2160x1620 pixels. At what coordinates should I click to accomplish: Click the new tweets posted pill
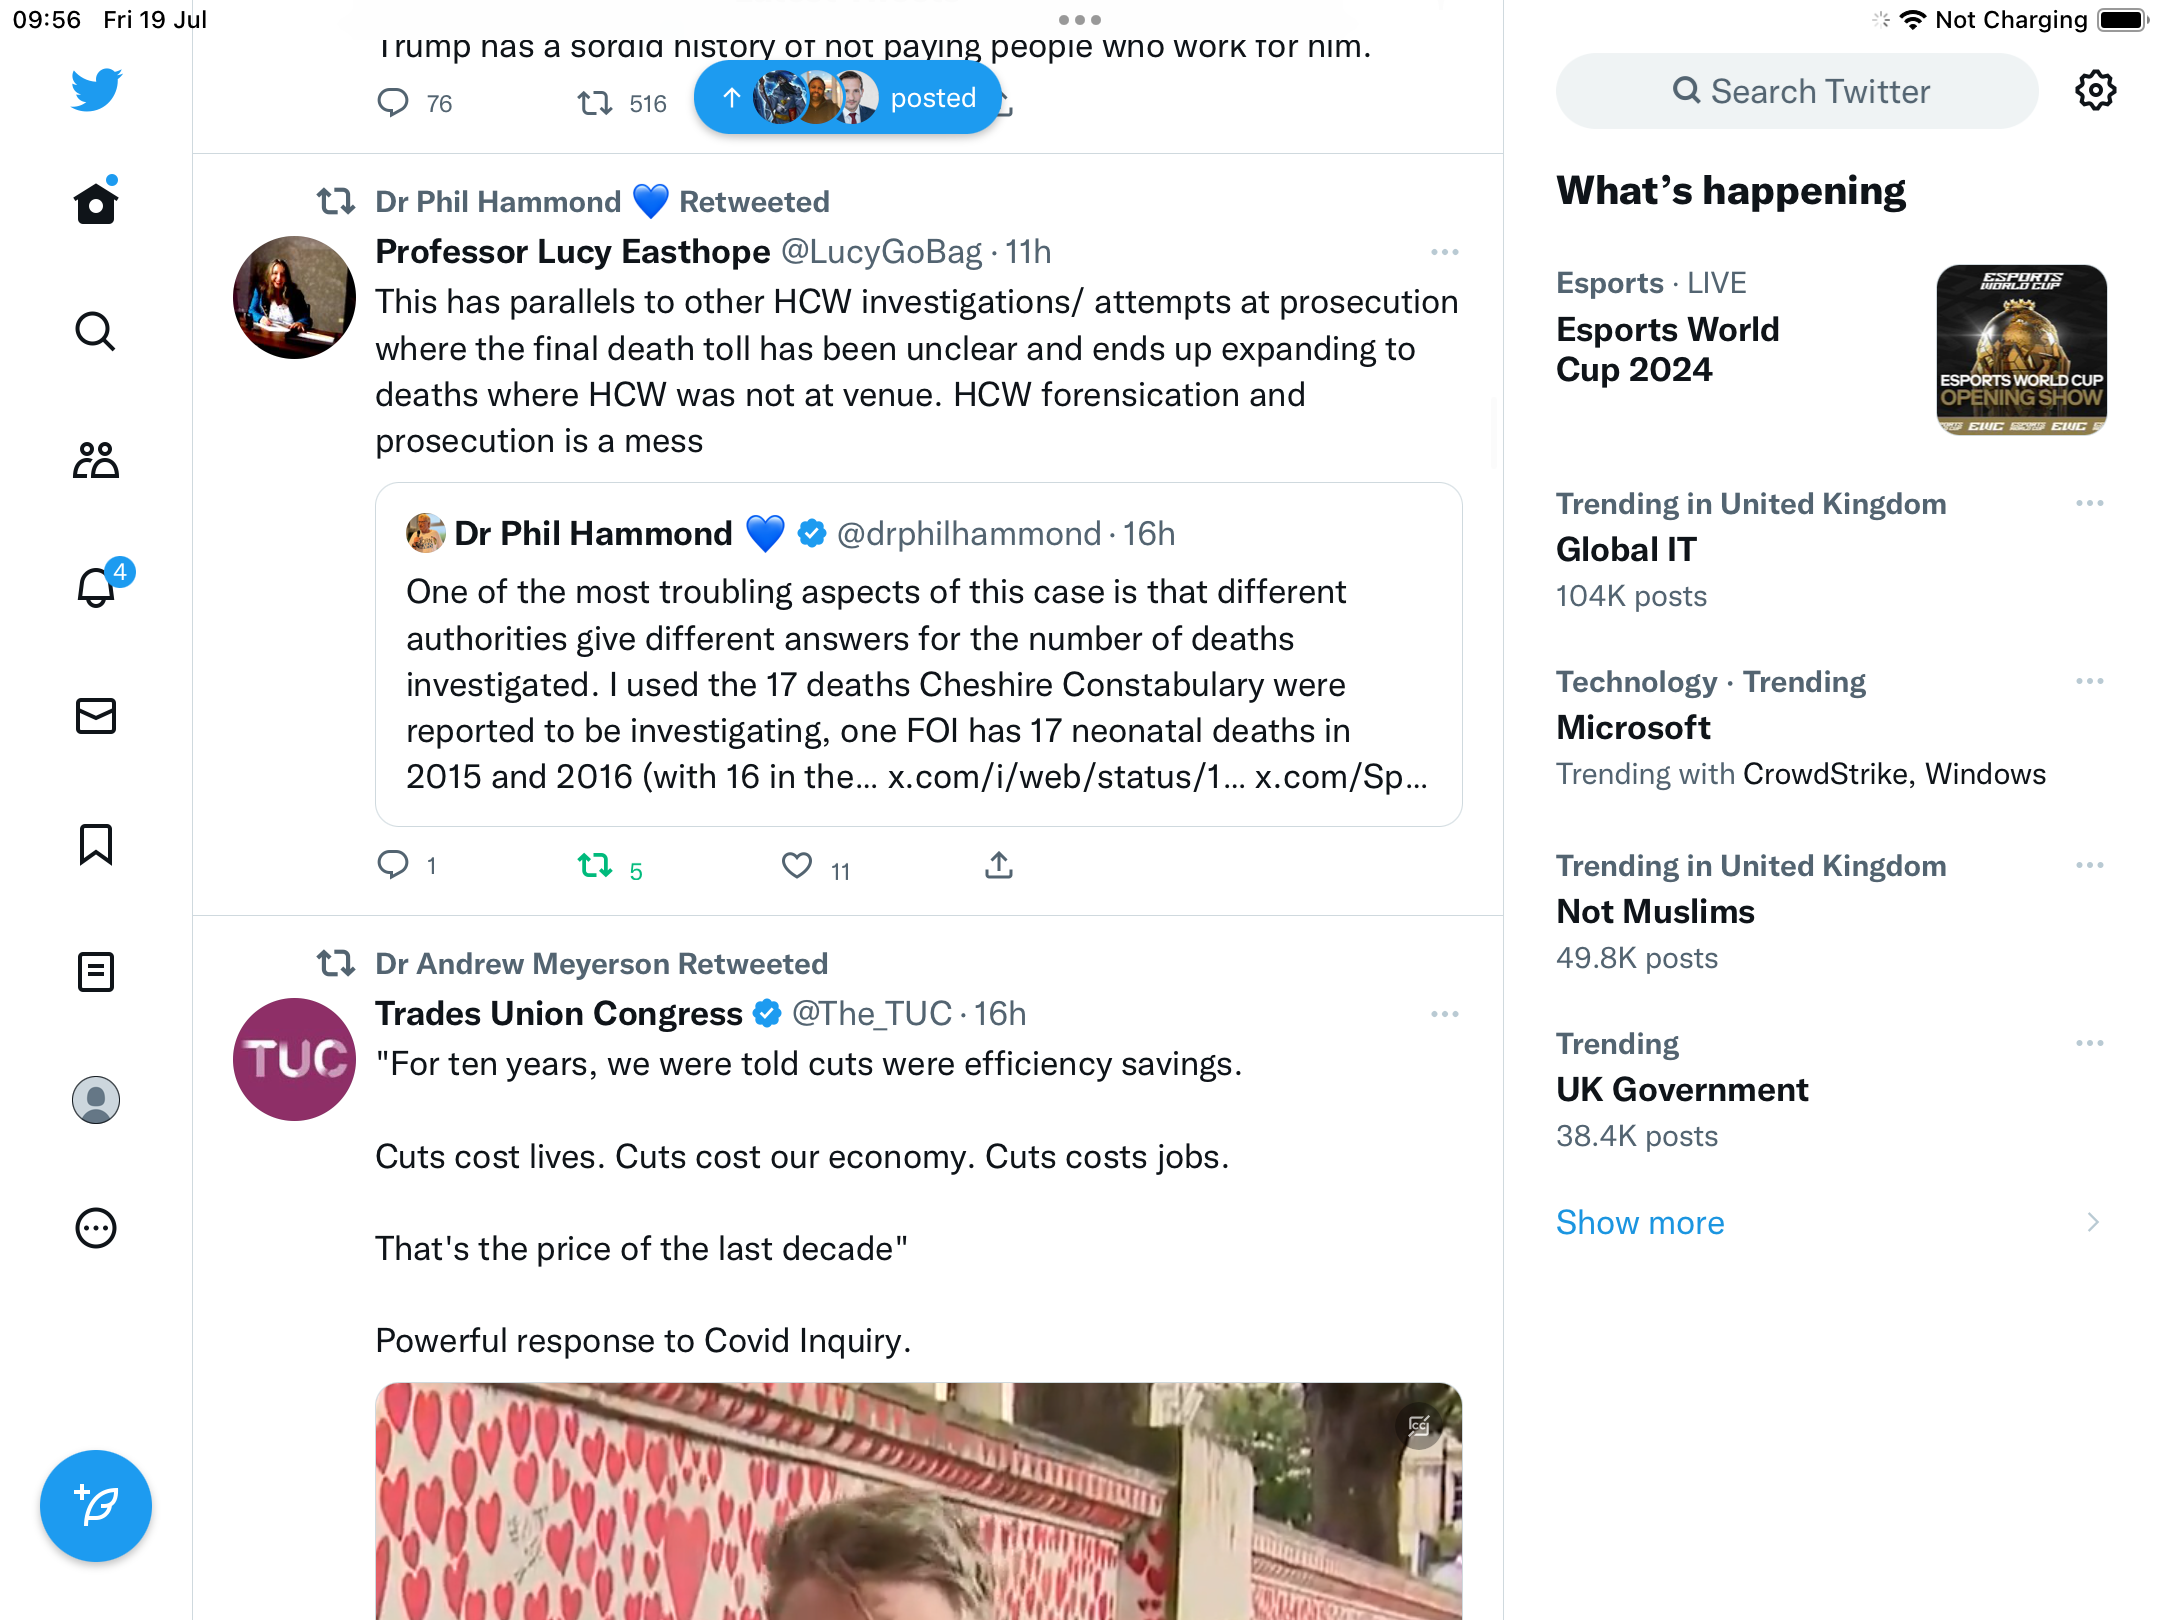[848, 98]
